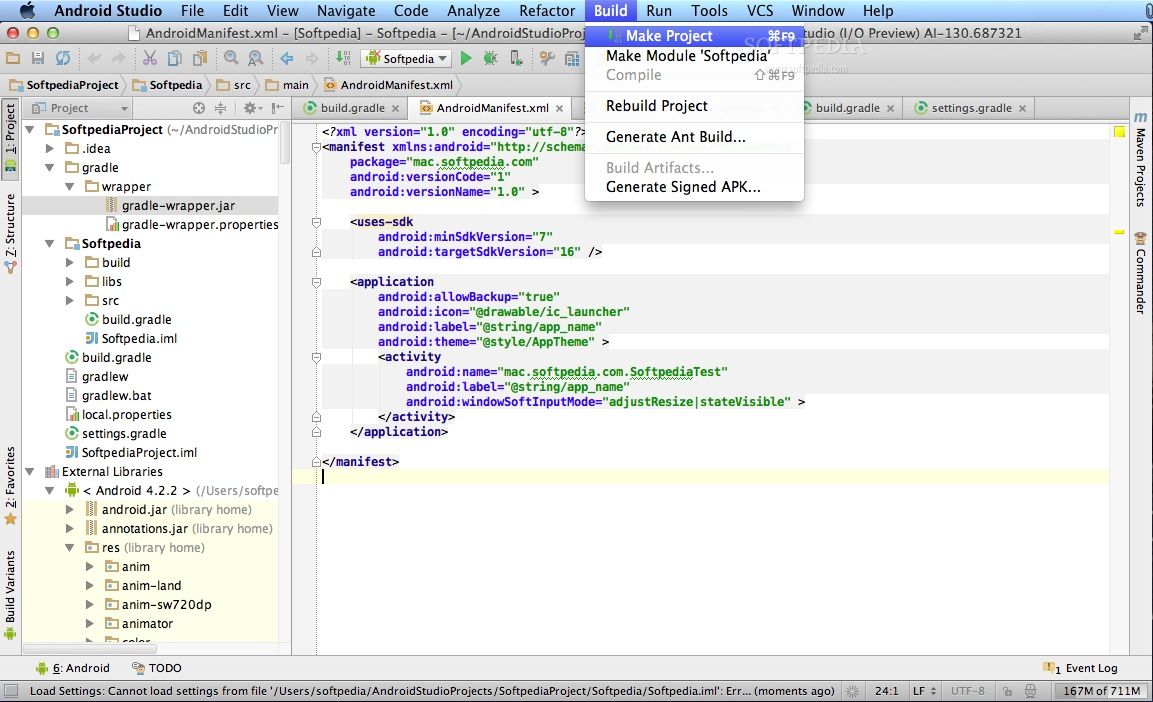
Task: Switch to settings.gradle editor tab
Action: pyautogui.click(x=971, y=108)
